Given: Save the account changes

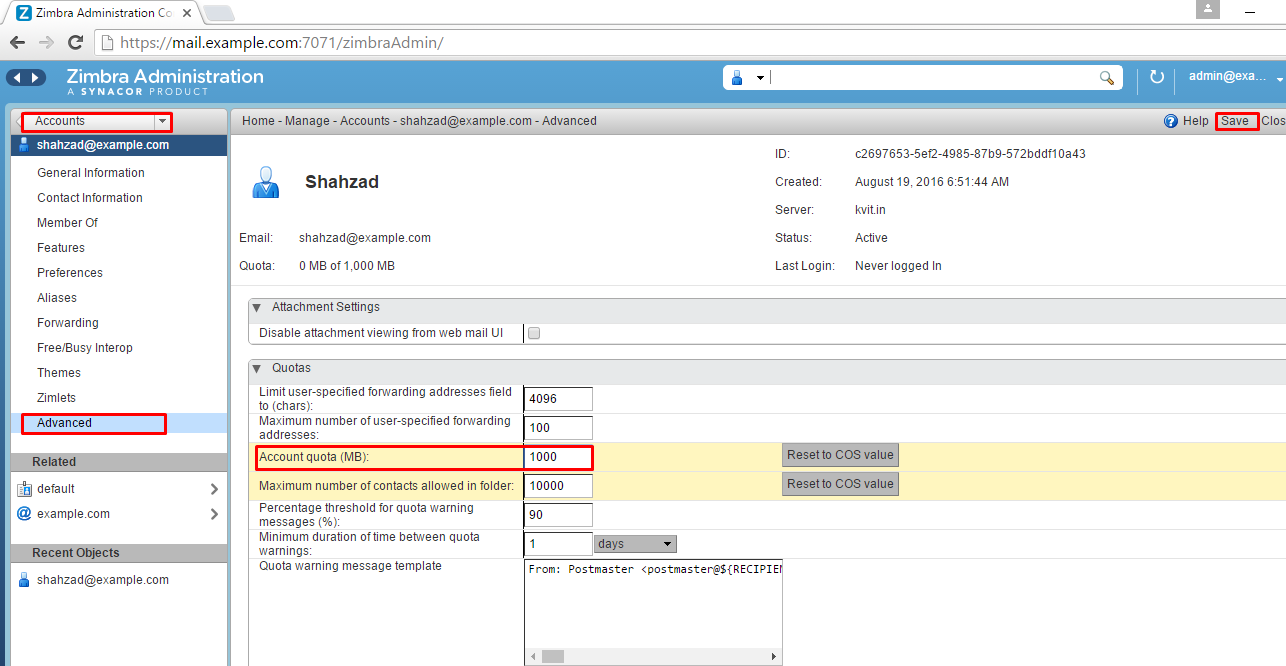Looking at the screenshot, I should [1235, 121].
